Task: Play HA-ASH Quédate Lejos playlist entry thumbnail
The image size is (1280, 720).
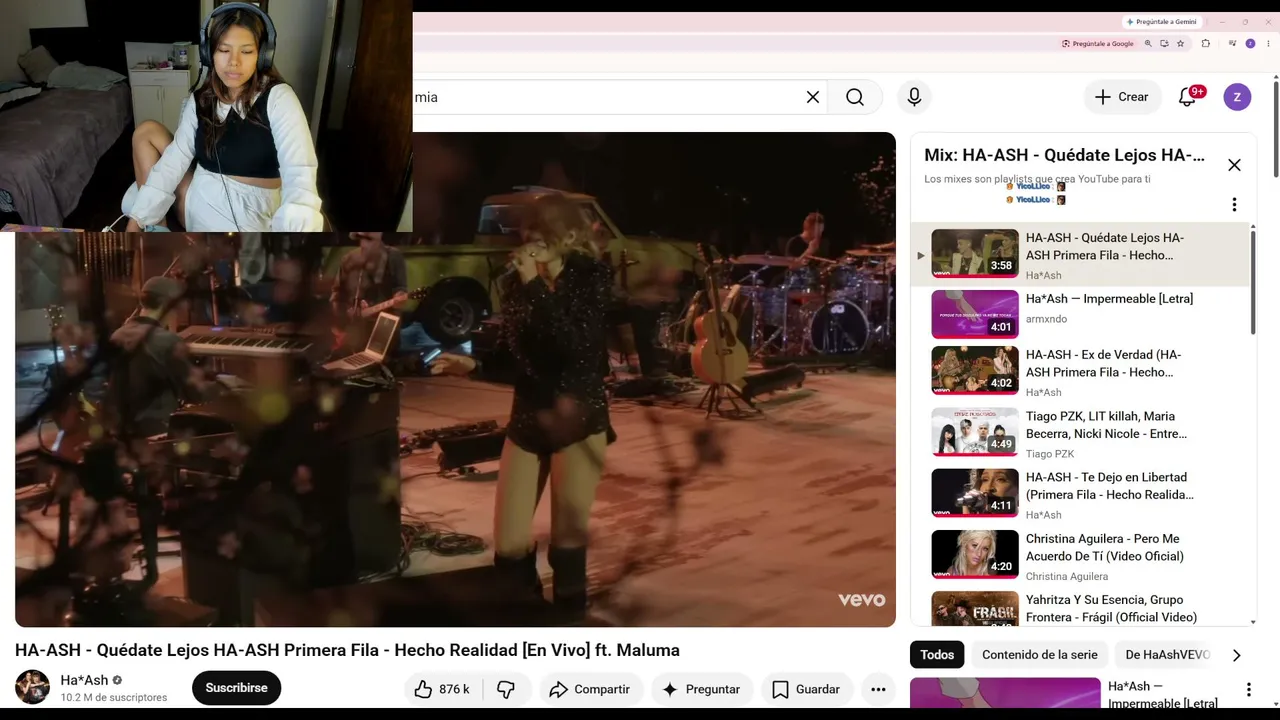Action: (x=975, y=253)
